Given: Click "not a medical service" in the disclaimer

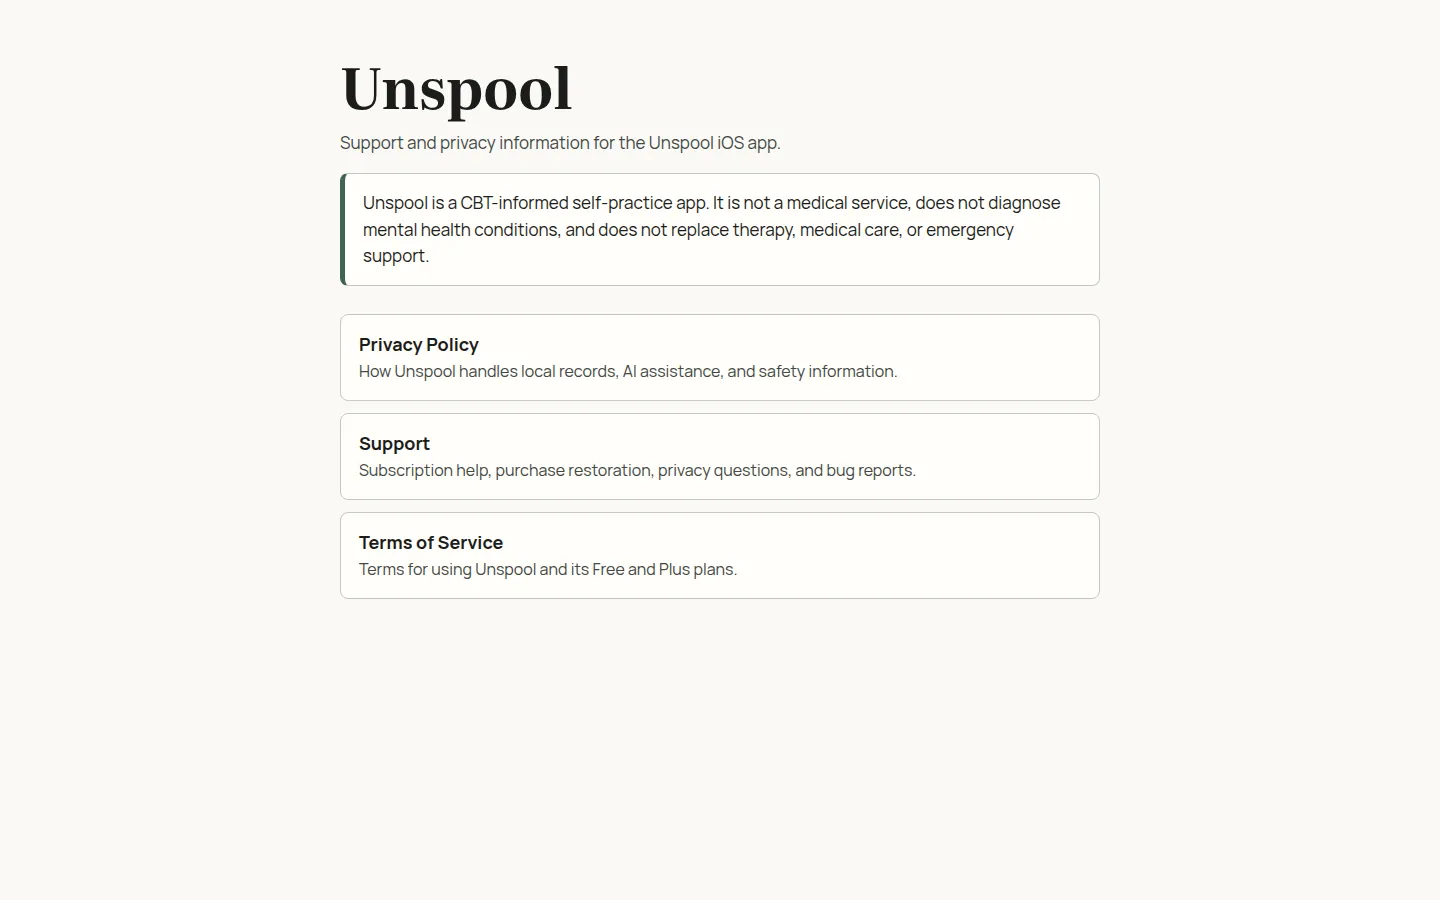Looking at the screenshot, I should tap(826, 203).
